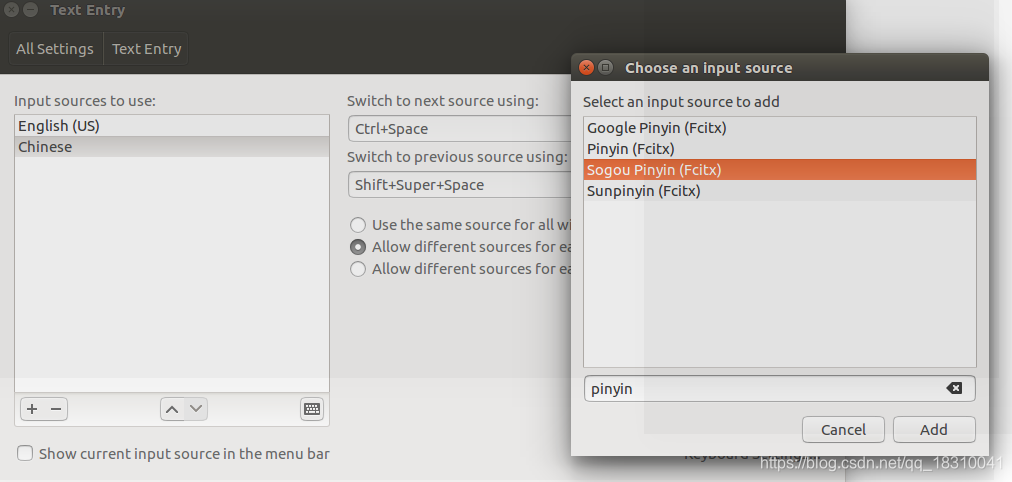The height and width of the screenshot is (482, 1012).
Task: Move selected input source down
Action: click(196, 409)
